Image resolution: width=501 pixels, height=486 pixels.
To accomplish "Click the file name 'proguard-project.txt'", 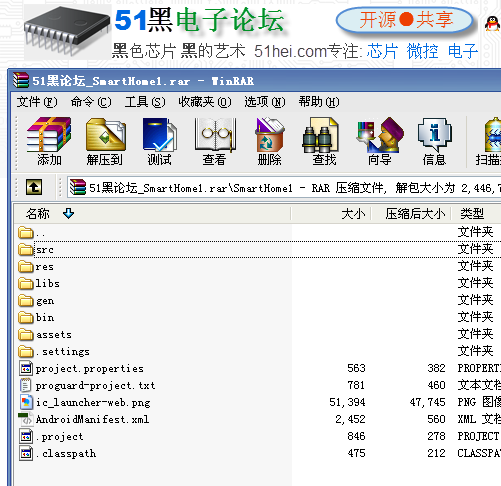I will [96, 386].
